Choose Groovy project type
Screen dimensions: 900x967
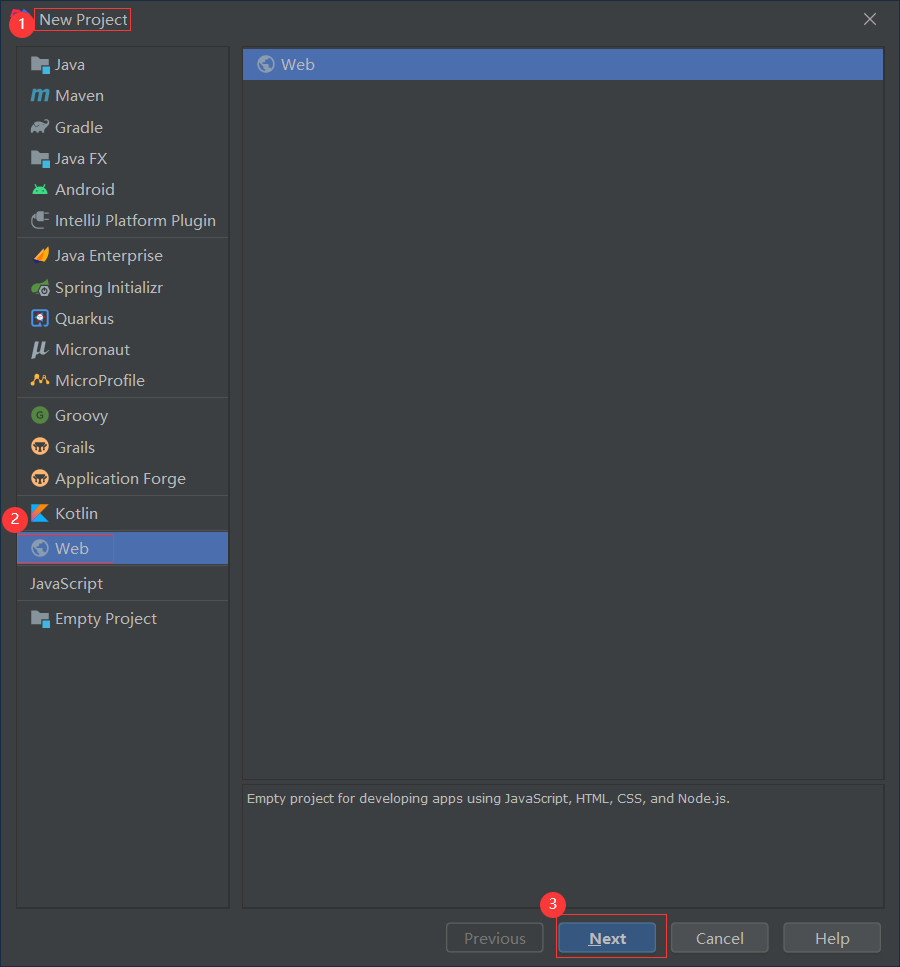point(123,415)
